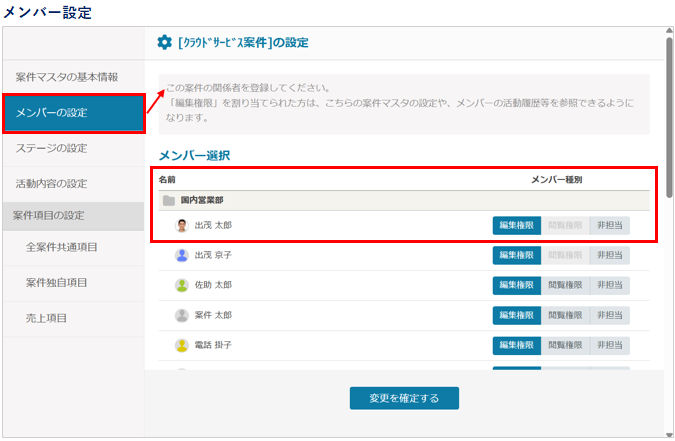Viewport: 675px width, 441px height.
Task: Click 佐助 太郎's green avatar icon
Action: 182,285
